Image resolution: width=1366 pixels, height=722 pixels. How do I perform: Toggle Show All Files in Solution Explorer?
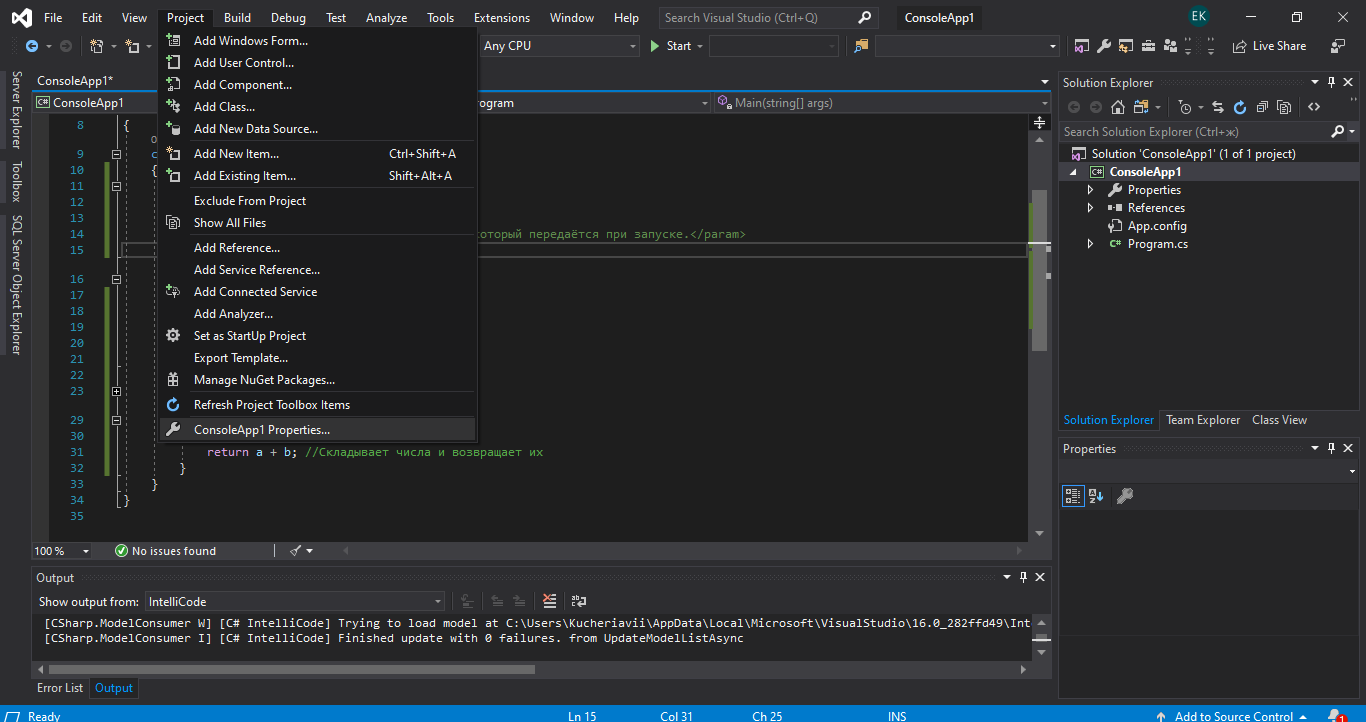tap(1283, 107)
